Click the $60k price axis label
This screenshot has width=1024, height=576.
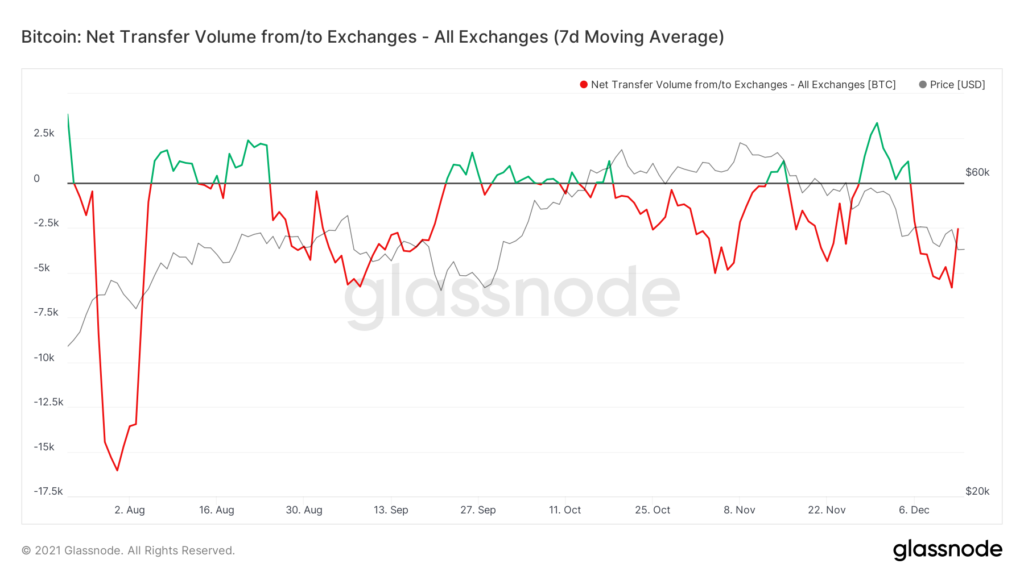point(977,172)
